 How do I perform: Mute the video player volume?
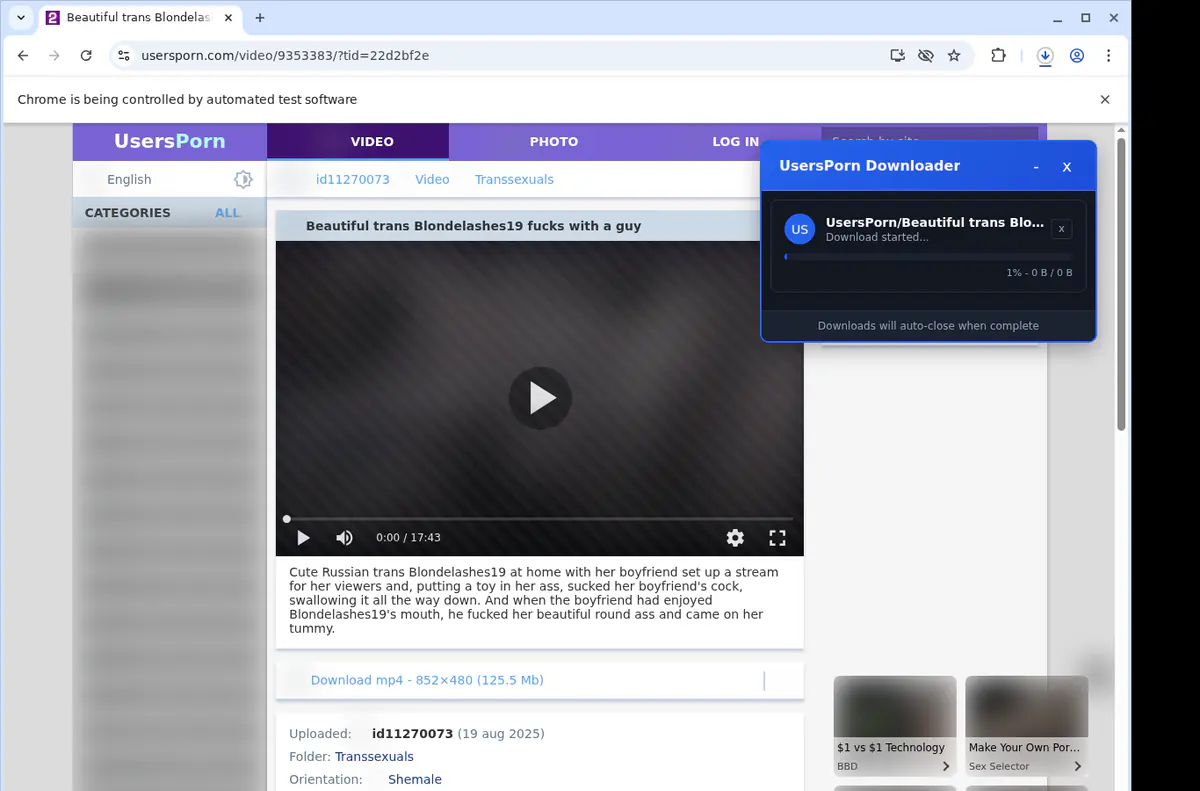[344, 538]
